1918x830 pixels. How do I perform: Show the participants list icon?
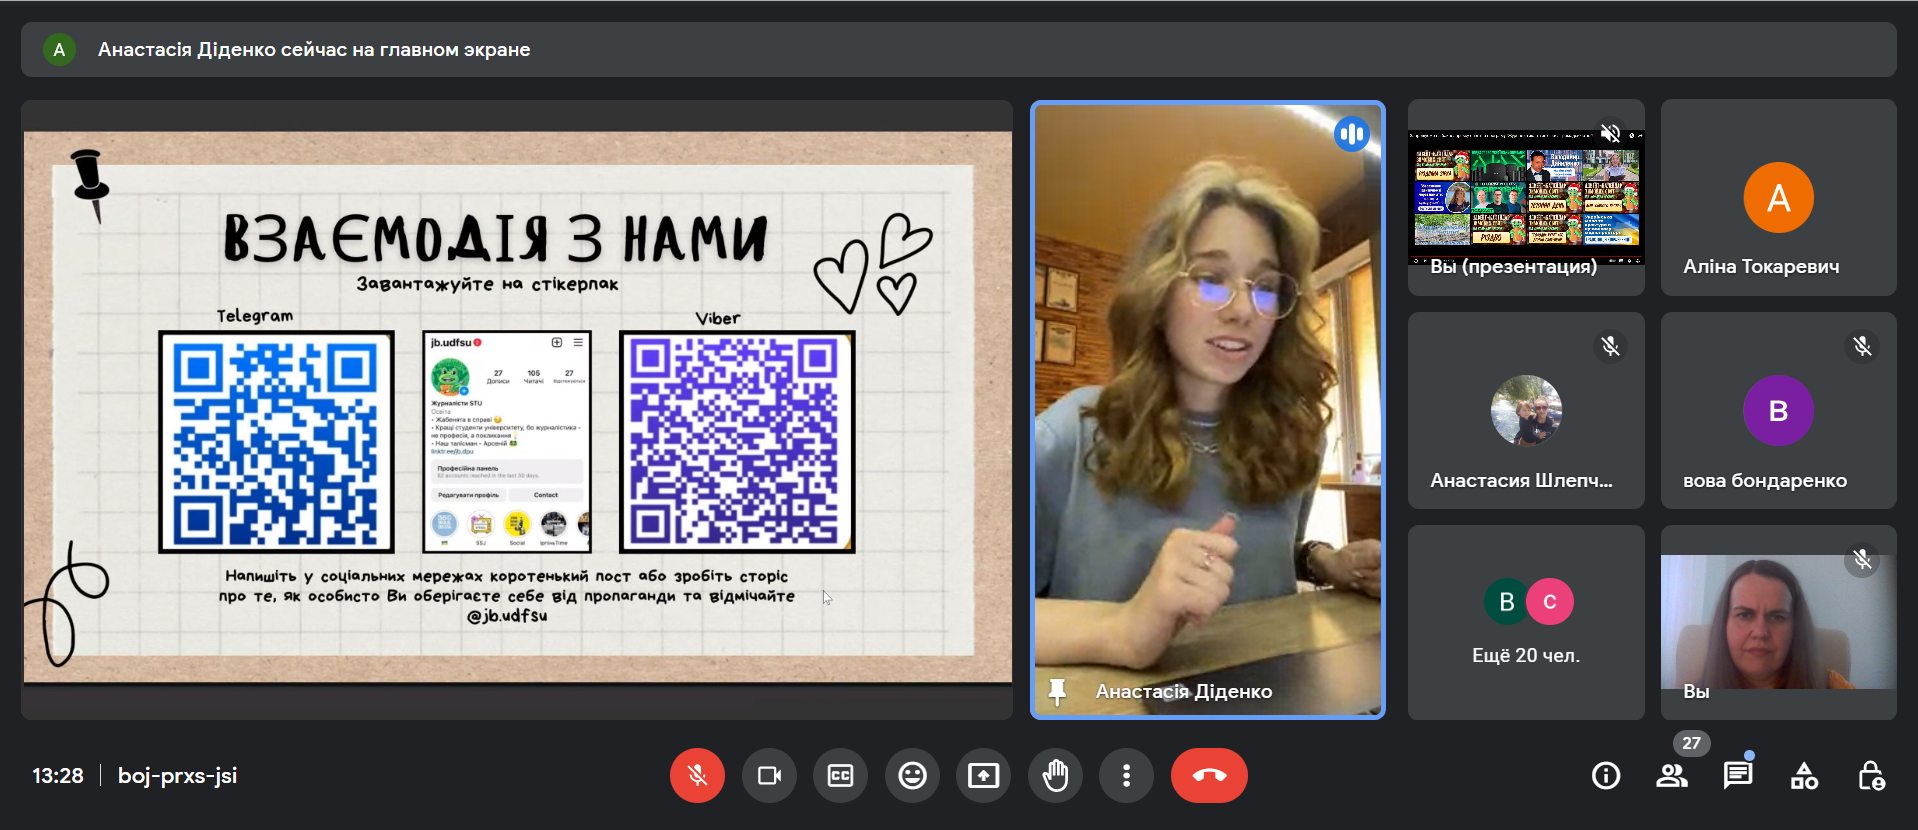pos(1672,775)
